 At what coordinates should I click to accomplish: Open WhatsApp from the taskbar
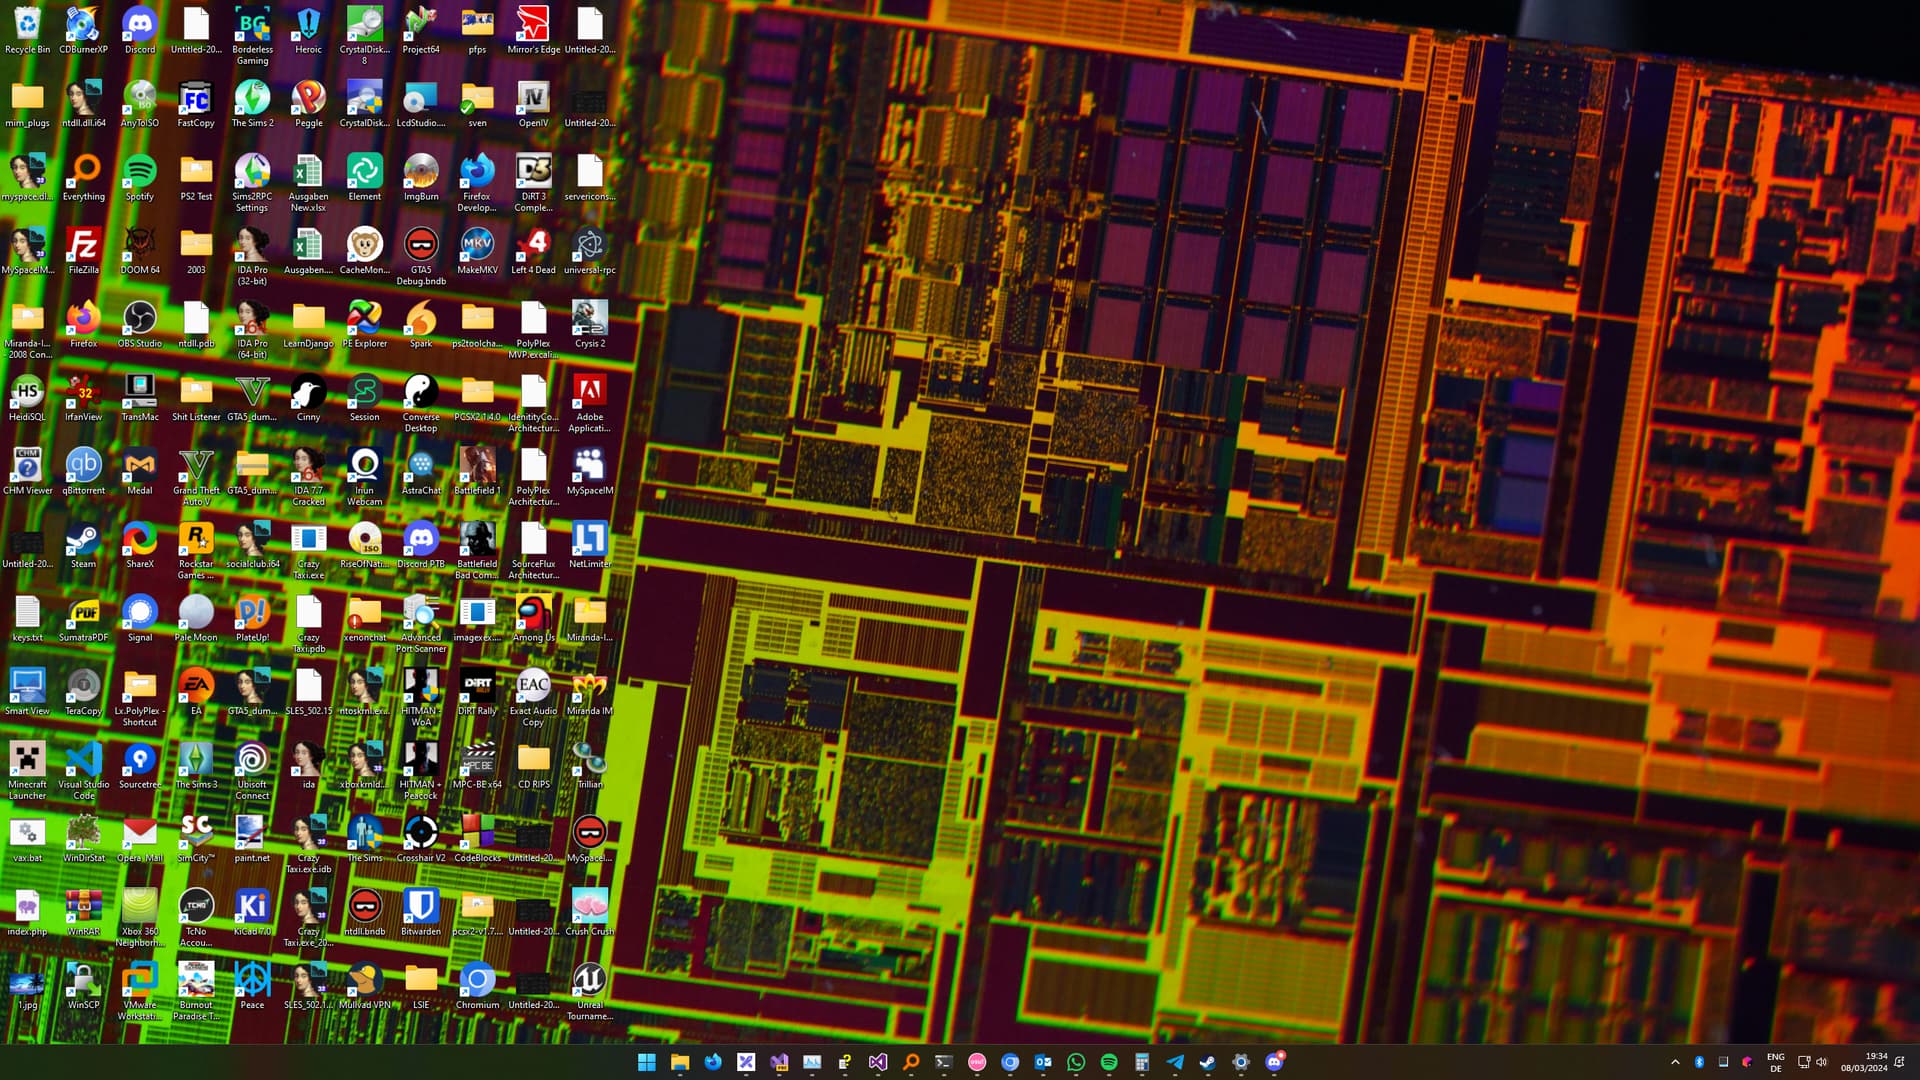click(1076, 1062)
